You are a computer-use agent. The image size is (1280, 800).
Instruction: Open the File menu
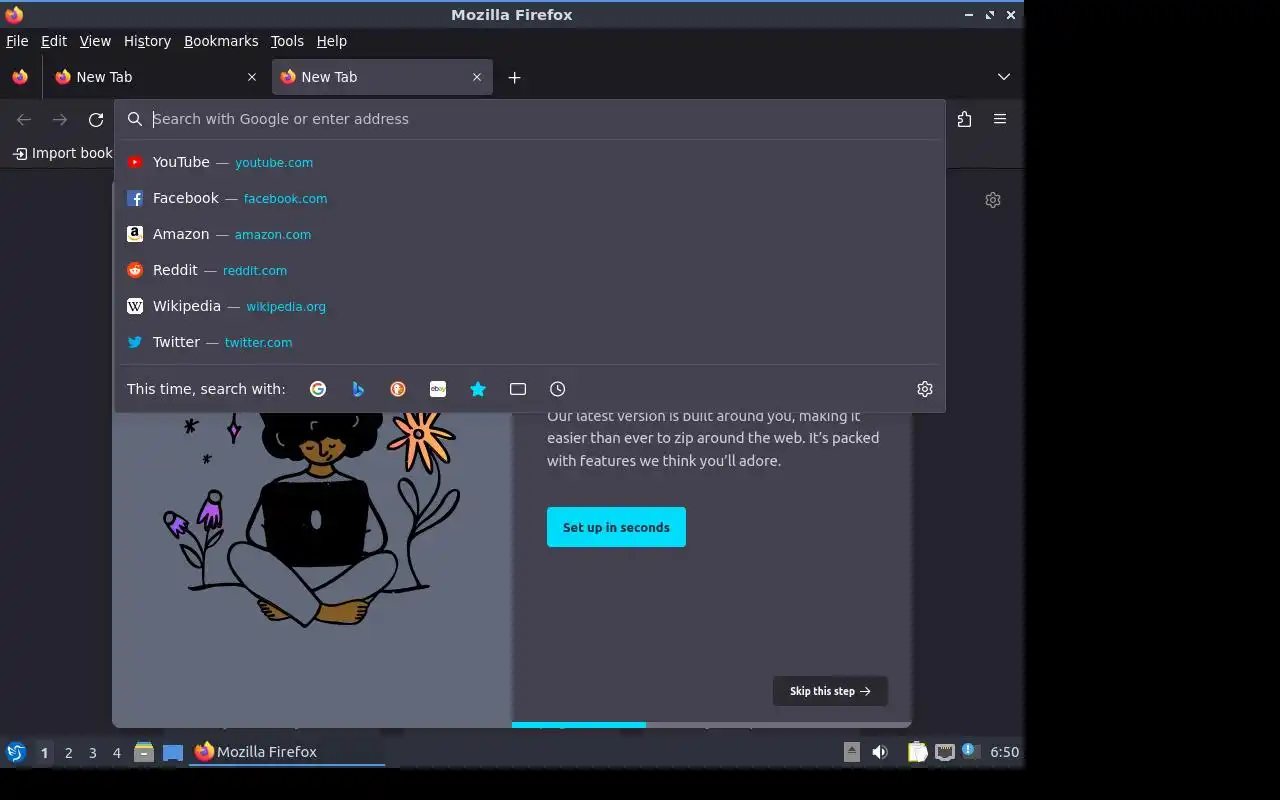coord(17,41)
